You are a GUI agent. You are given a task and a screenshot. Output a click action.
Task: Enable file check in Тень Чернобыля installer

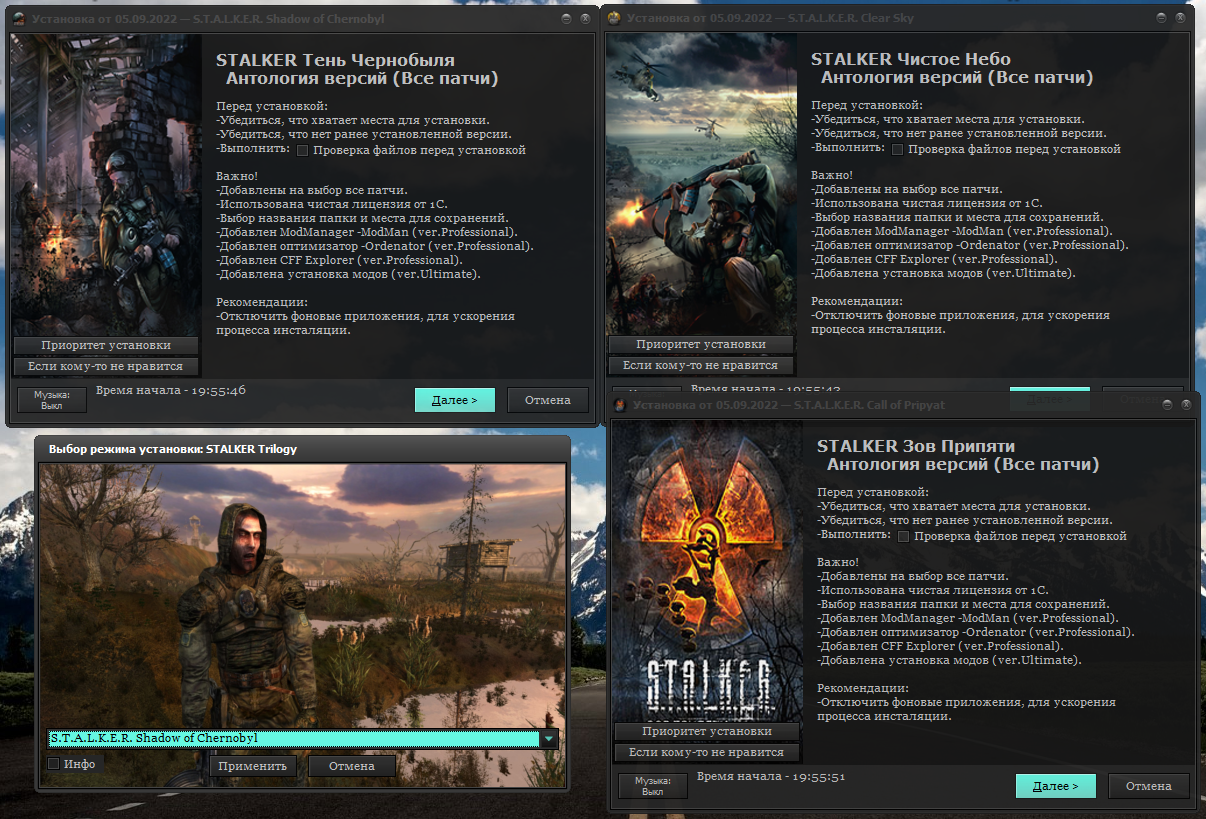(302, 150)
